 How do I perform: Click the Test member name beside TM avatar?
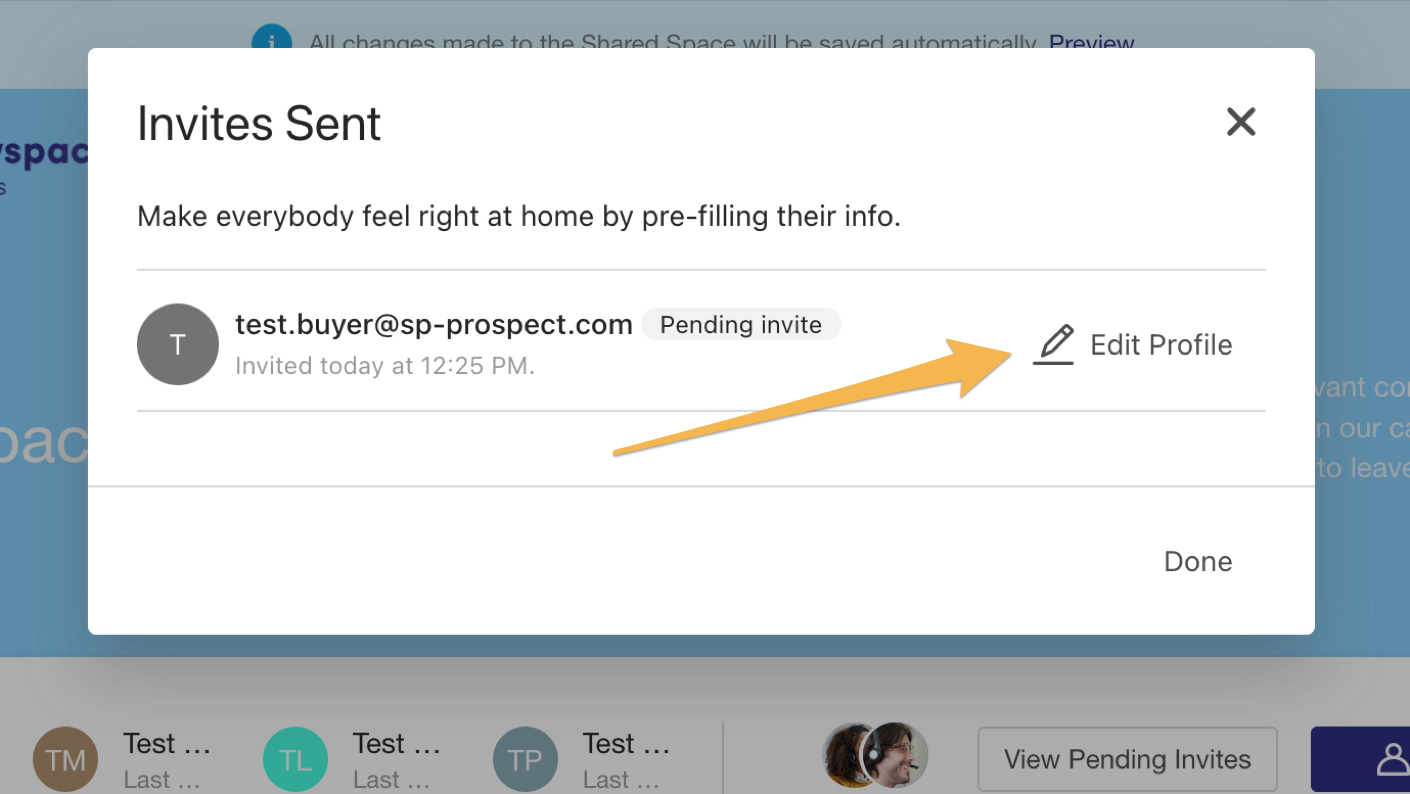click(167, 744)
